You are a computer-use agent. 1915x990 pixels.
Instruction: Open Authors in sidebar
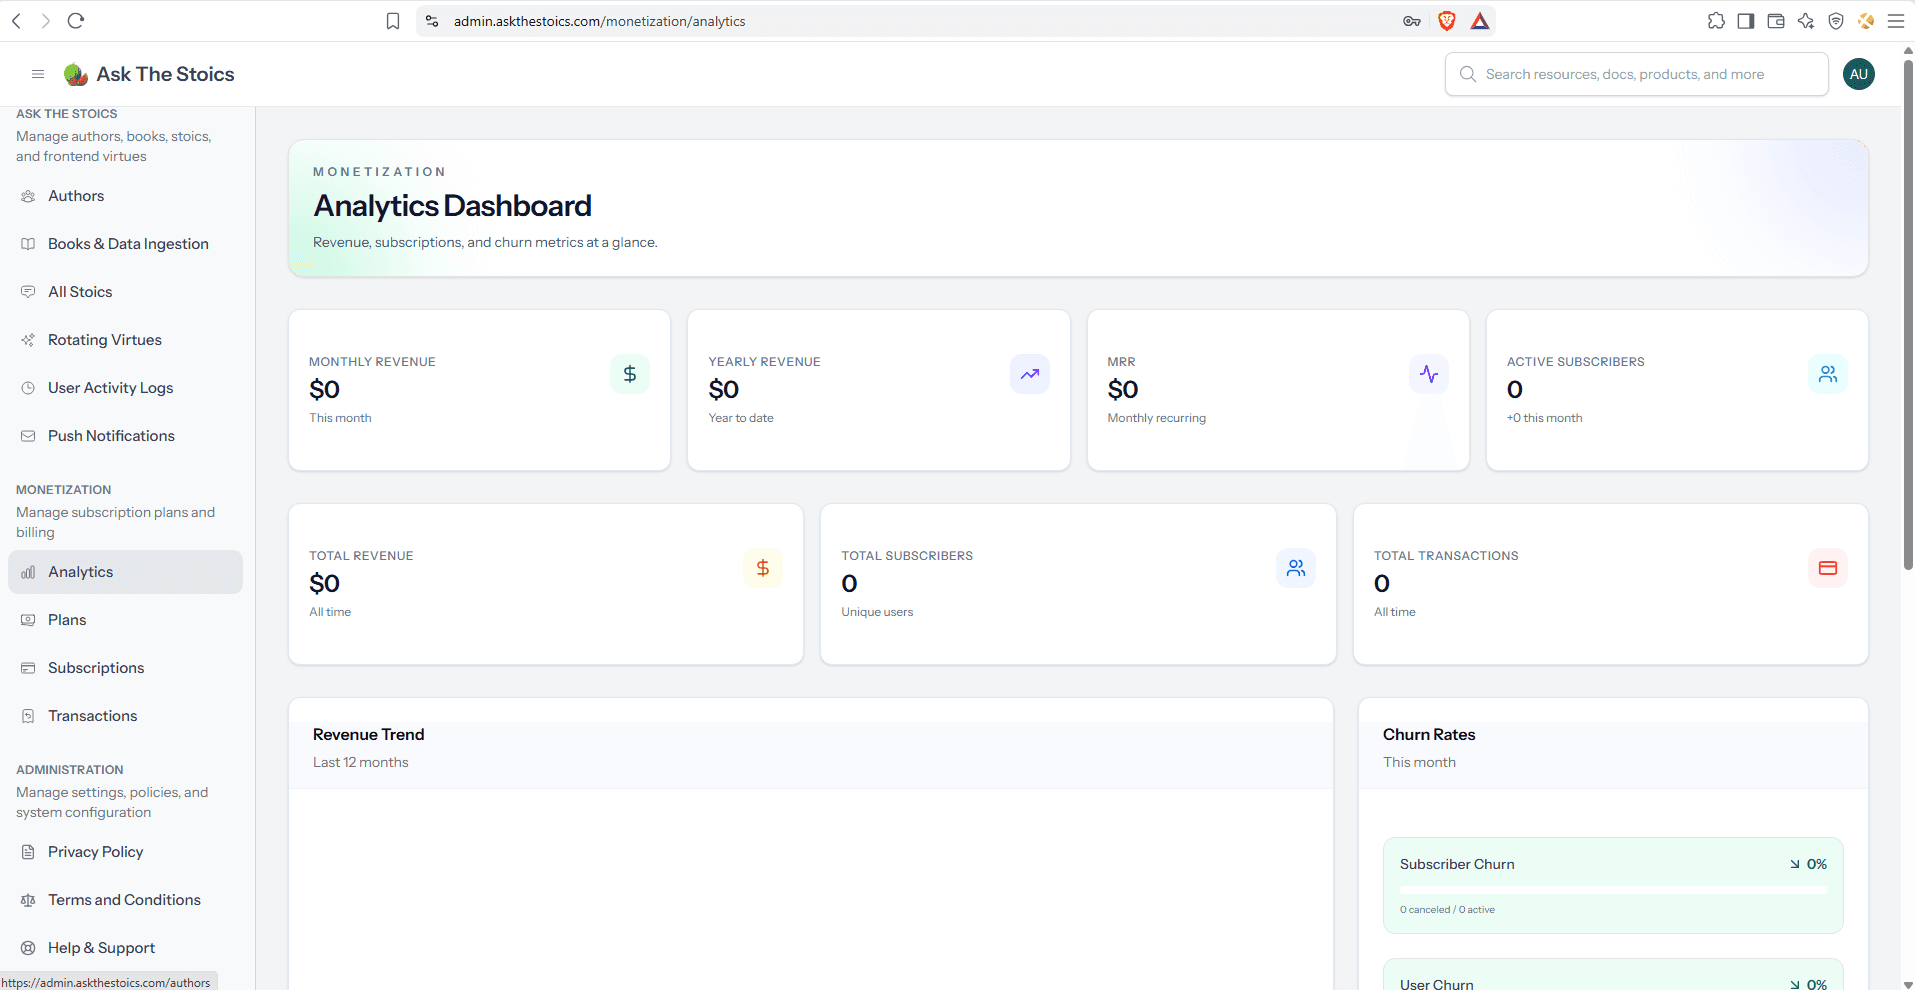[125, 196]
